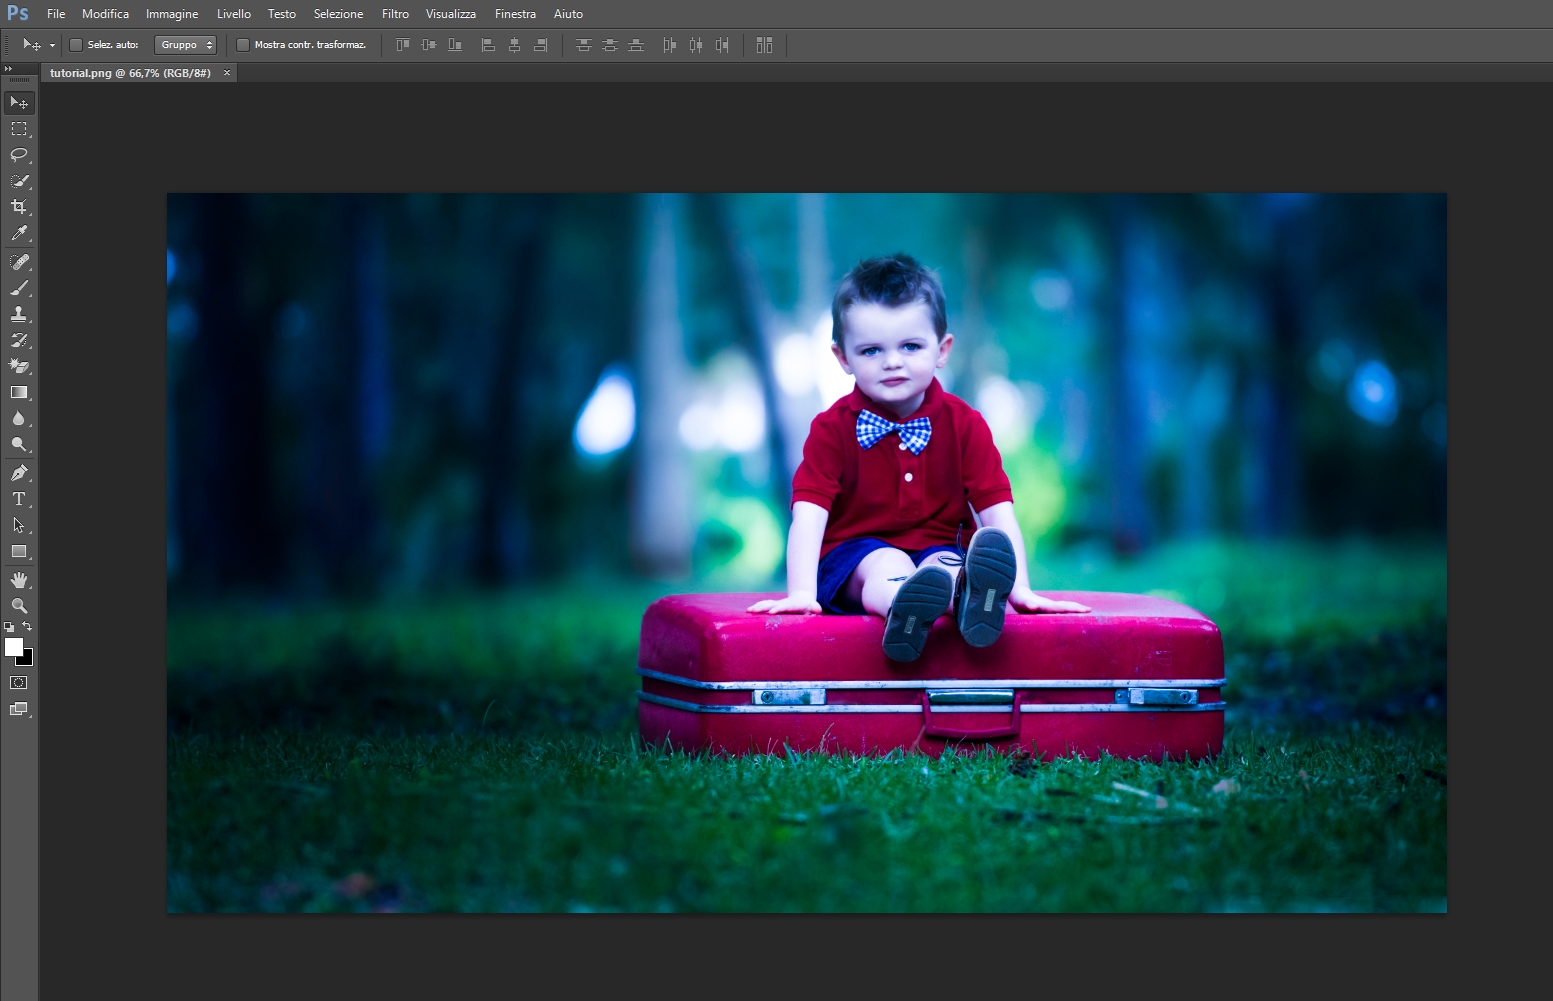Image resolution: width=1553 pixels, height=1001 pixels.
Task: Select the Rectangular Marquee tool
Action: [x=19, y=129]
